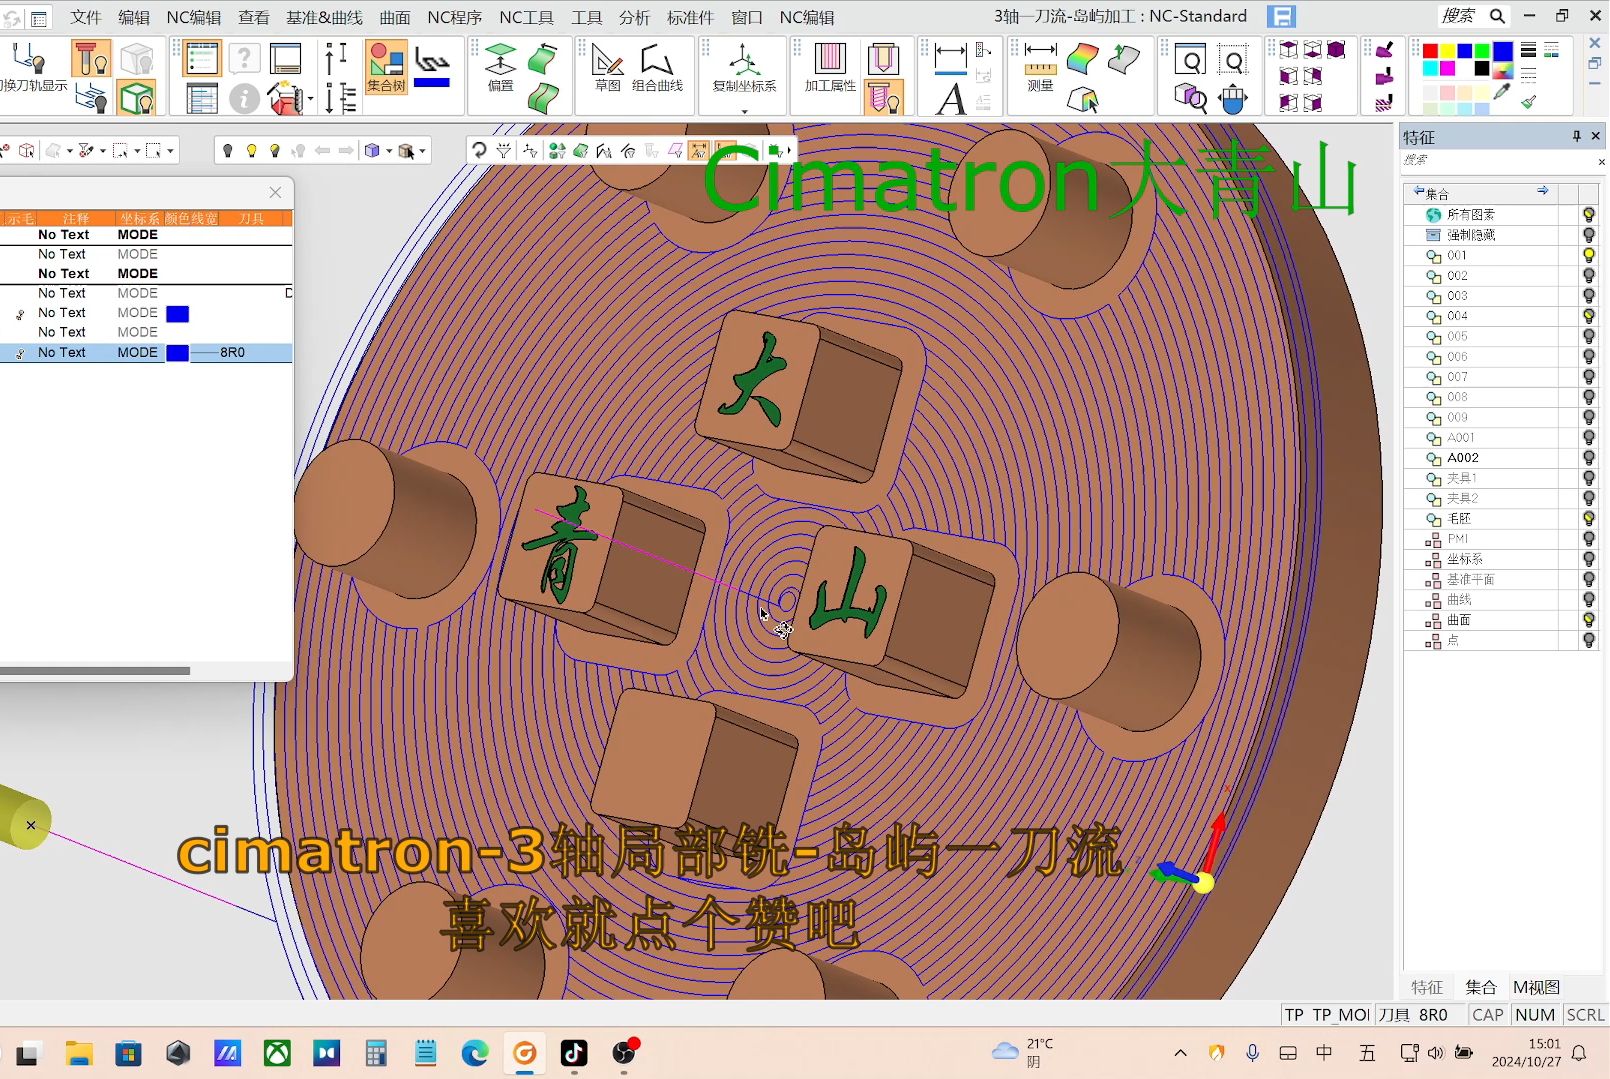
Task: Toggle visibility bulb for A002 set
Action: 1588,458
